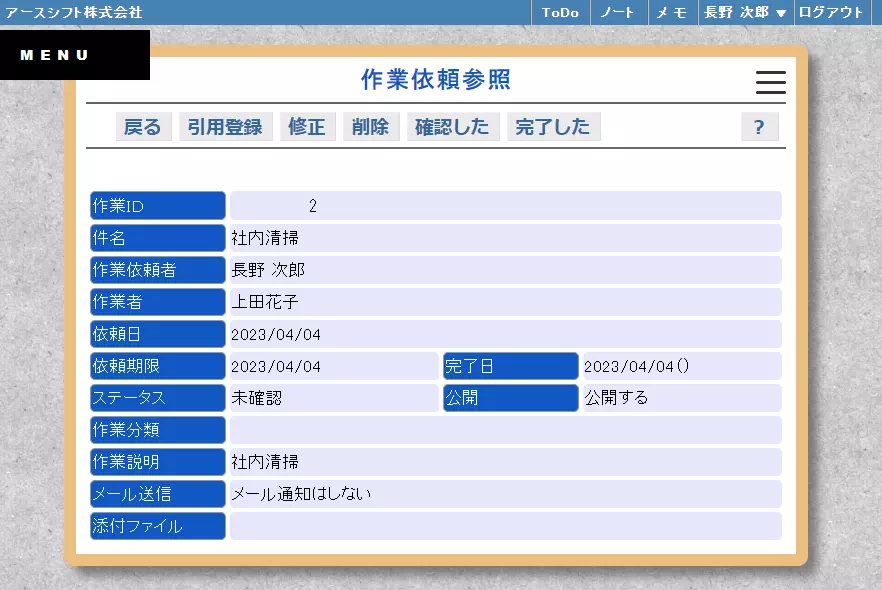
Task: Click ログアウト to log out
Action: pyautogui.click(x=833, y=13)
